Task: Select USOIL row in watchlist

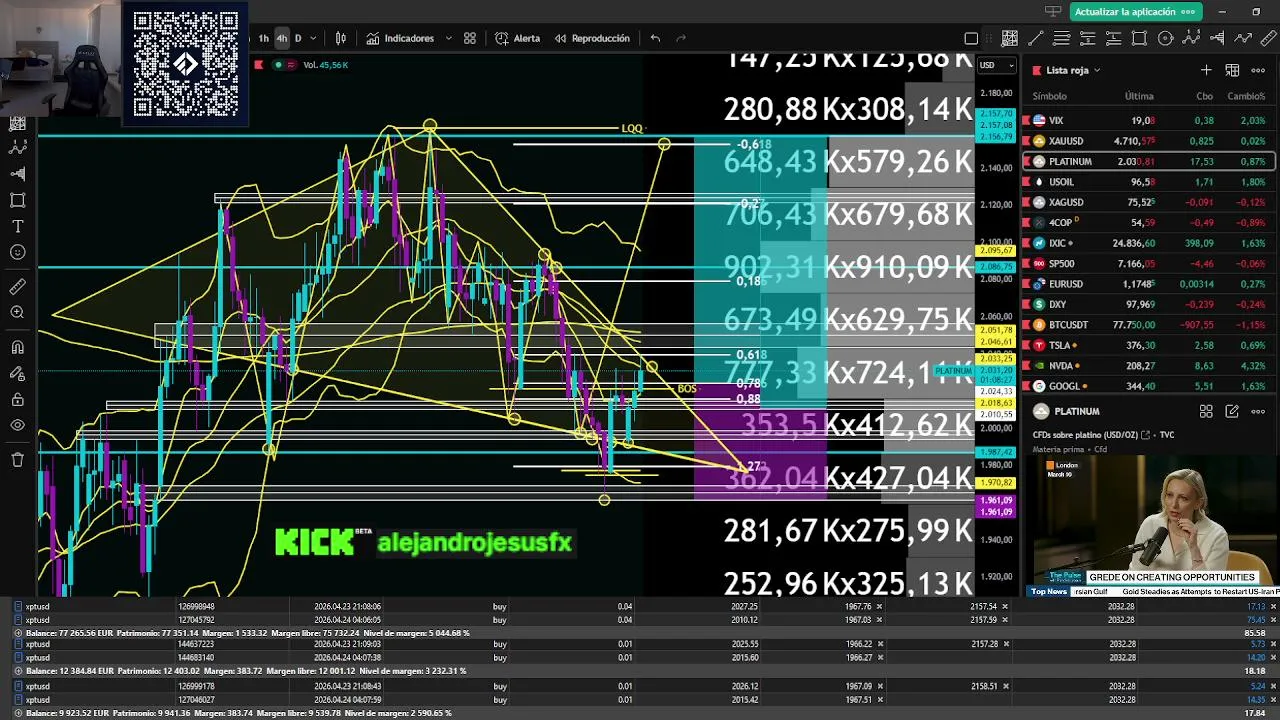Action: [x=1148, y=182]
